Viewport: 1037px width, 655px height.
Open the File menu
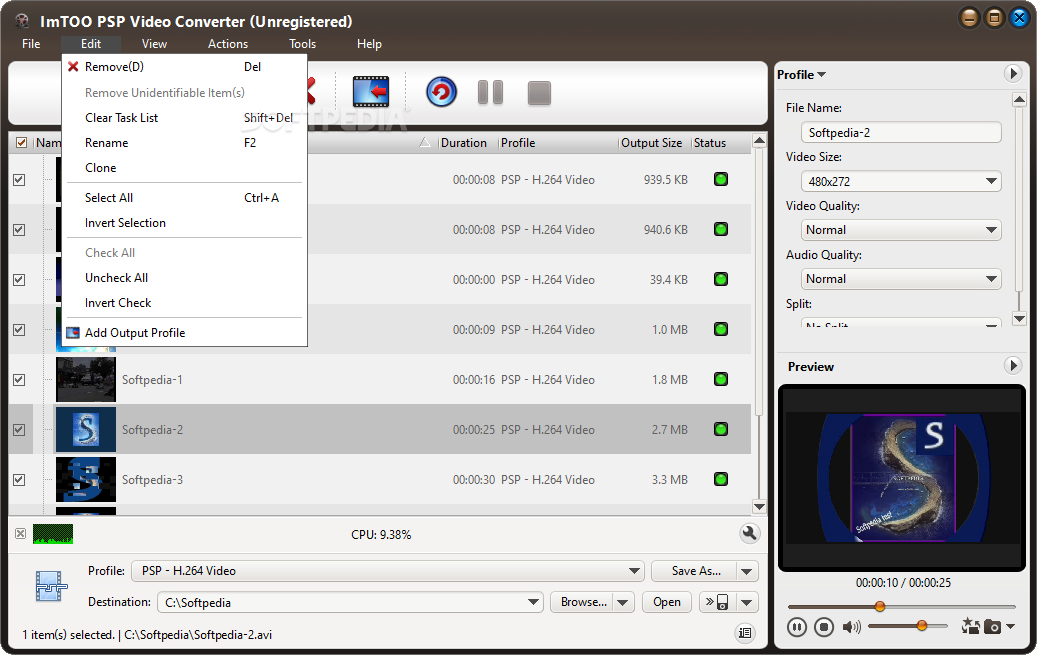(31, 44)
